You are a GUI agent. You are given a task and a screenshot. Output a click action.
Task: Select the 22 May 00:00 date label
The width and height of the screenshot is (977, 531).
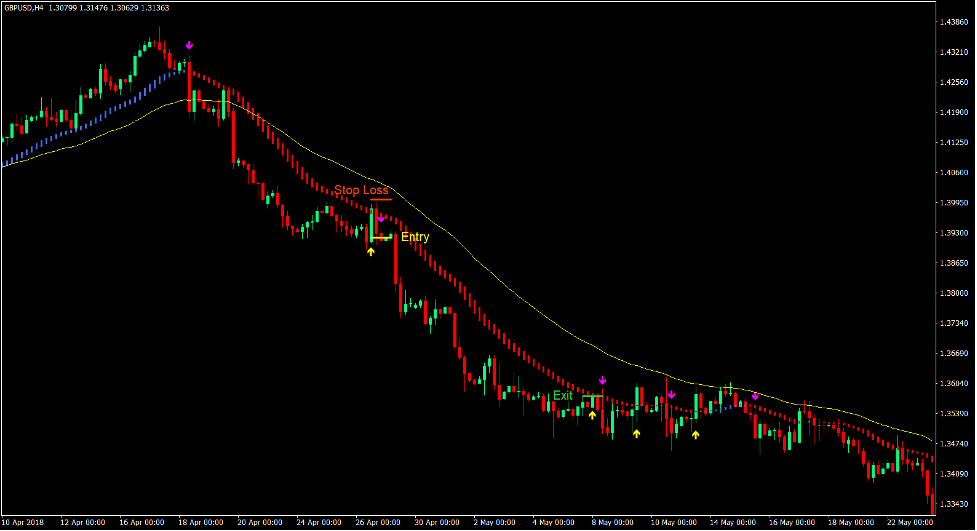909,522
